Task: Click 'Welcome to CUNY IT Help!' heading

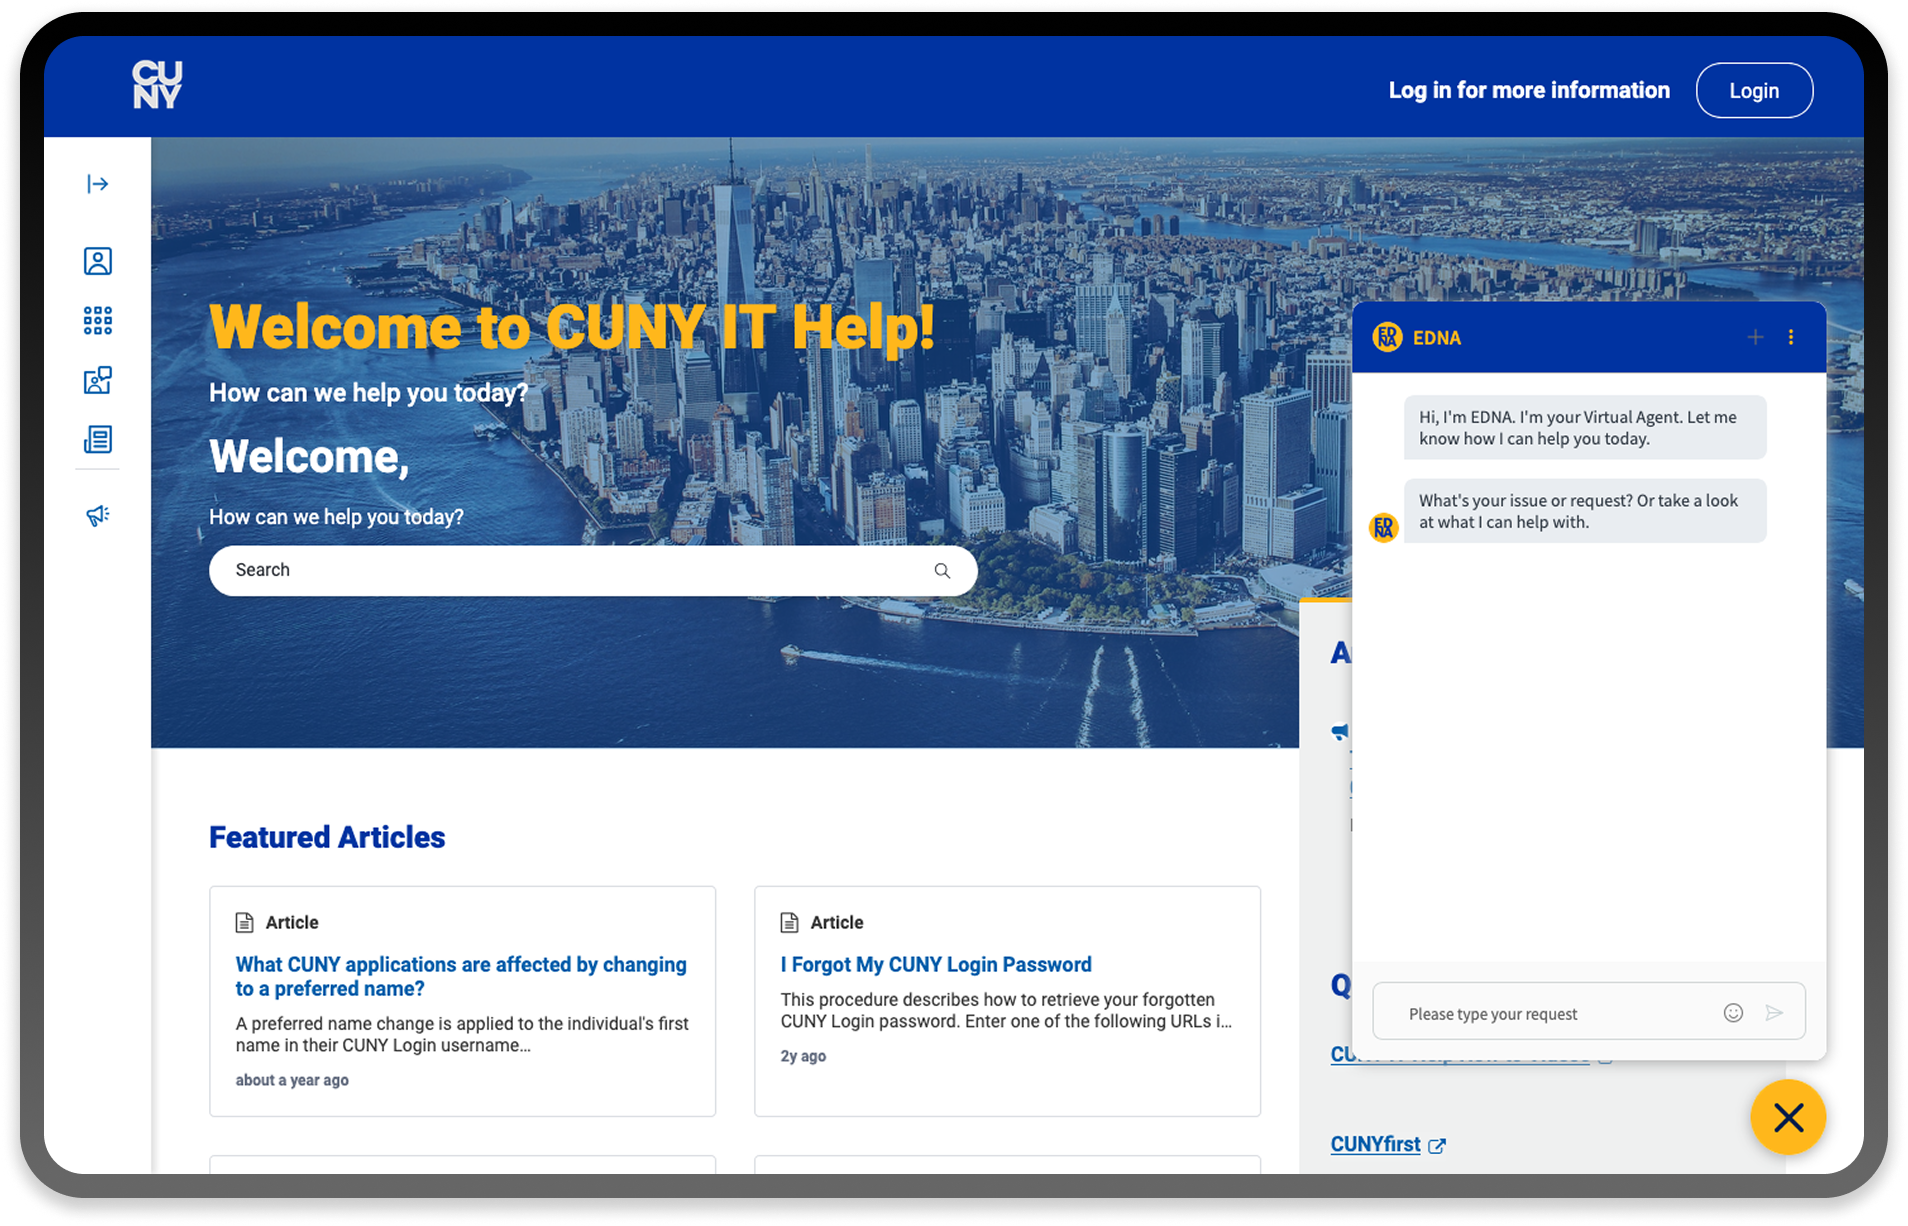Action: (x=572, y=327)
